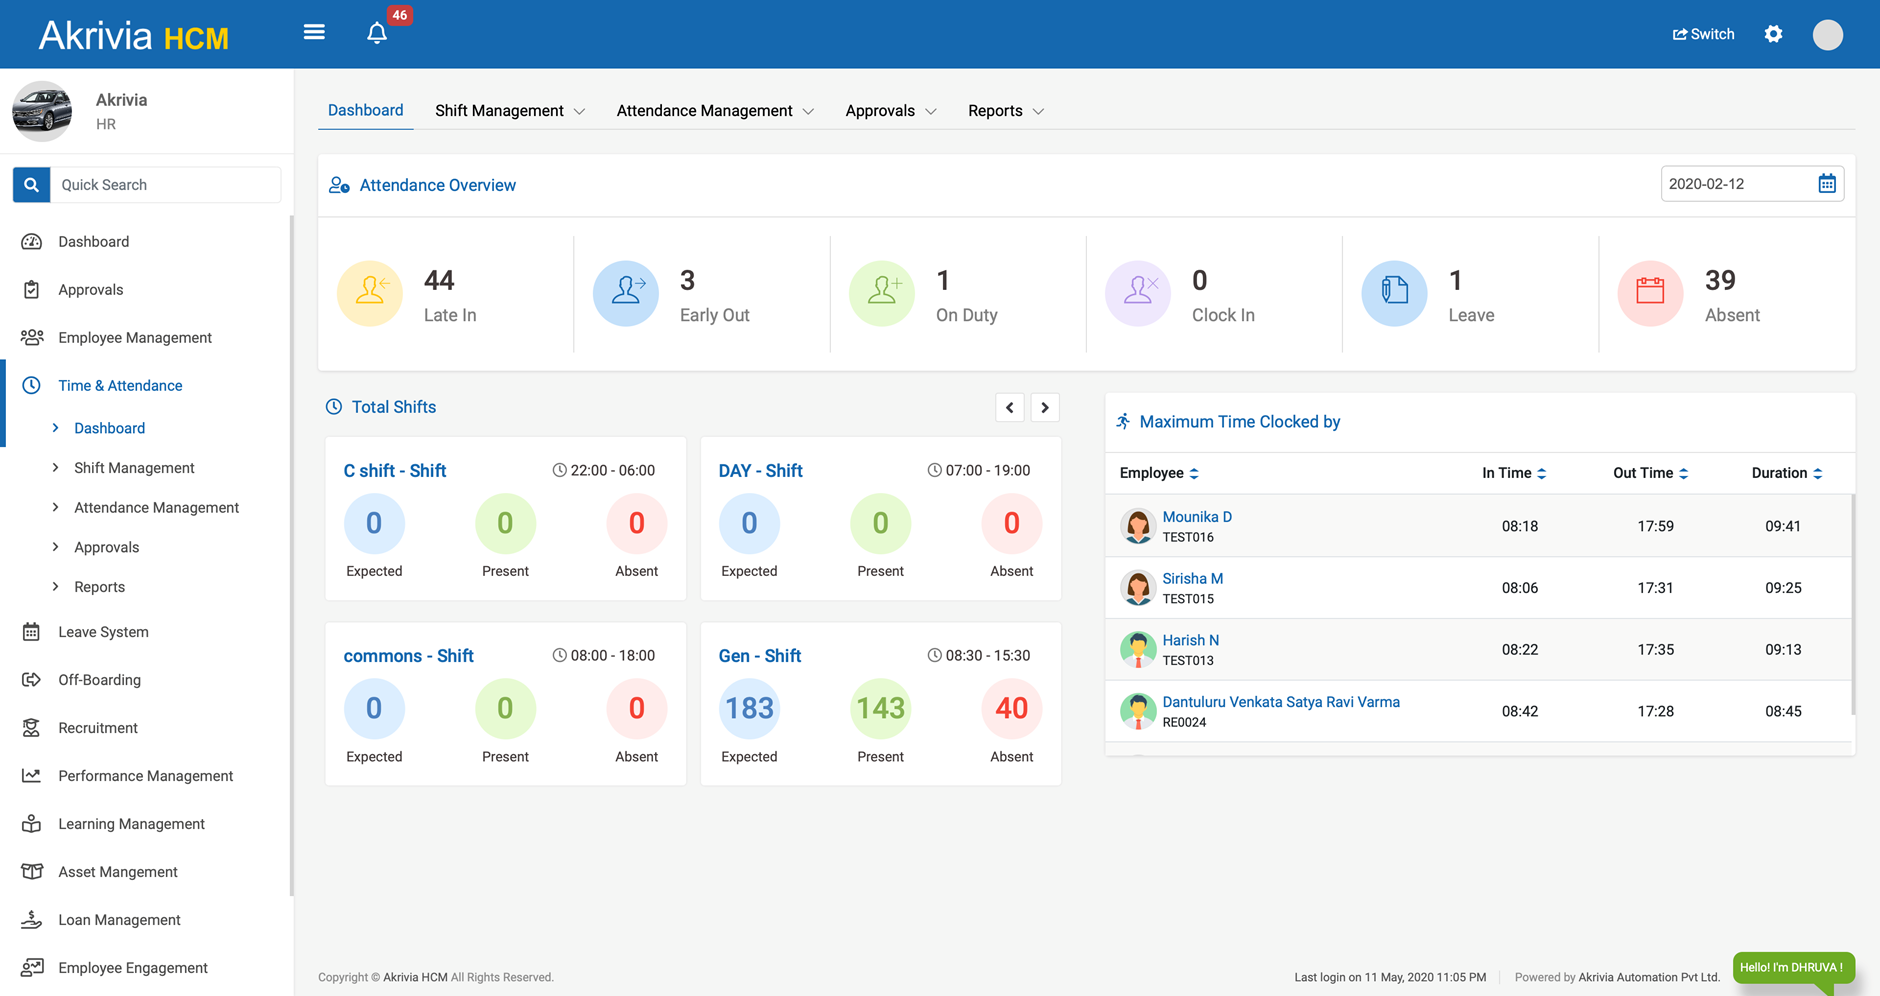Expand Shift Management dropdown in top tabs

point(509,111)
